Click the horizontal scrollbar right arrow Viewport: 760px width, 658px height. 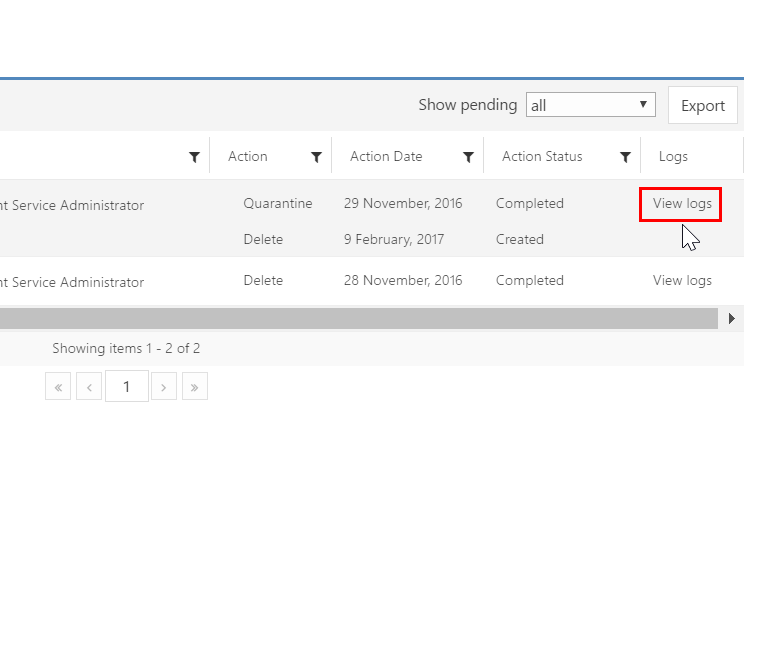tap(732, 318)
